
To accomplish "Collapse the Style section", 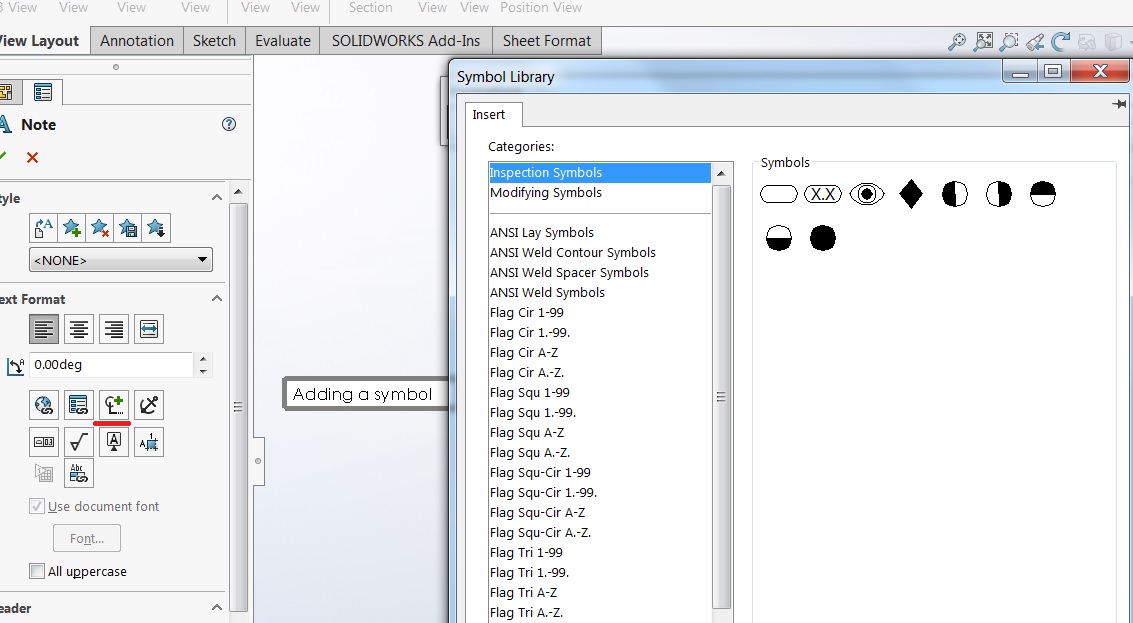I will [217, 197].
